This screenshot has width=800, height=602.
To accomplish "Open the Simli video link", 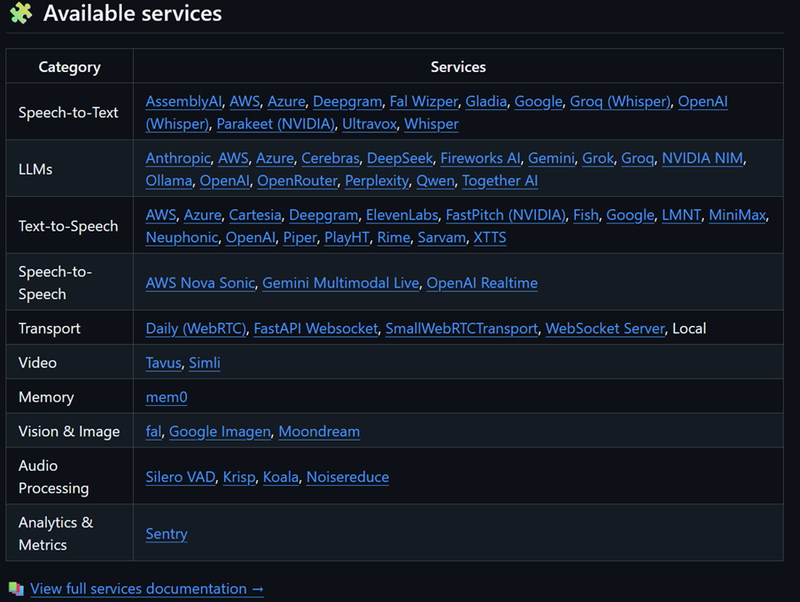I will pos(205,363).
